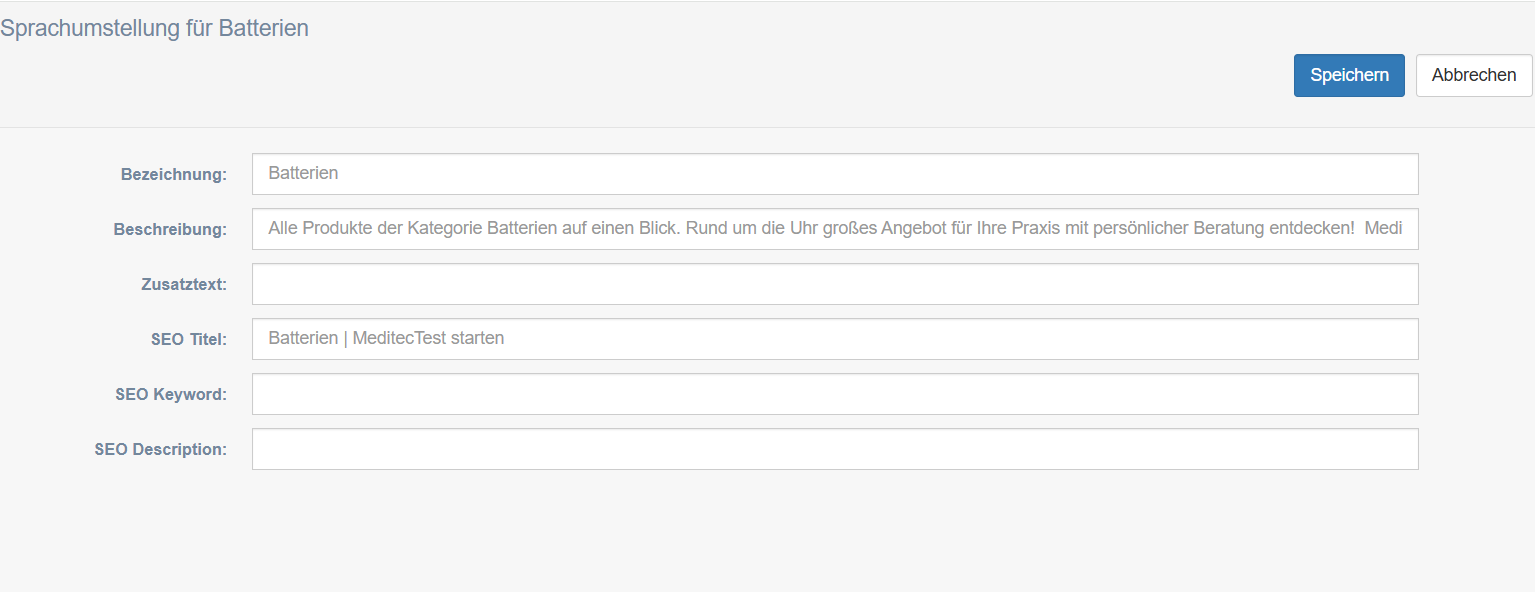
Task: Click inside the SEO Description field
Action: click(x=835, y=449)
